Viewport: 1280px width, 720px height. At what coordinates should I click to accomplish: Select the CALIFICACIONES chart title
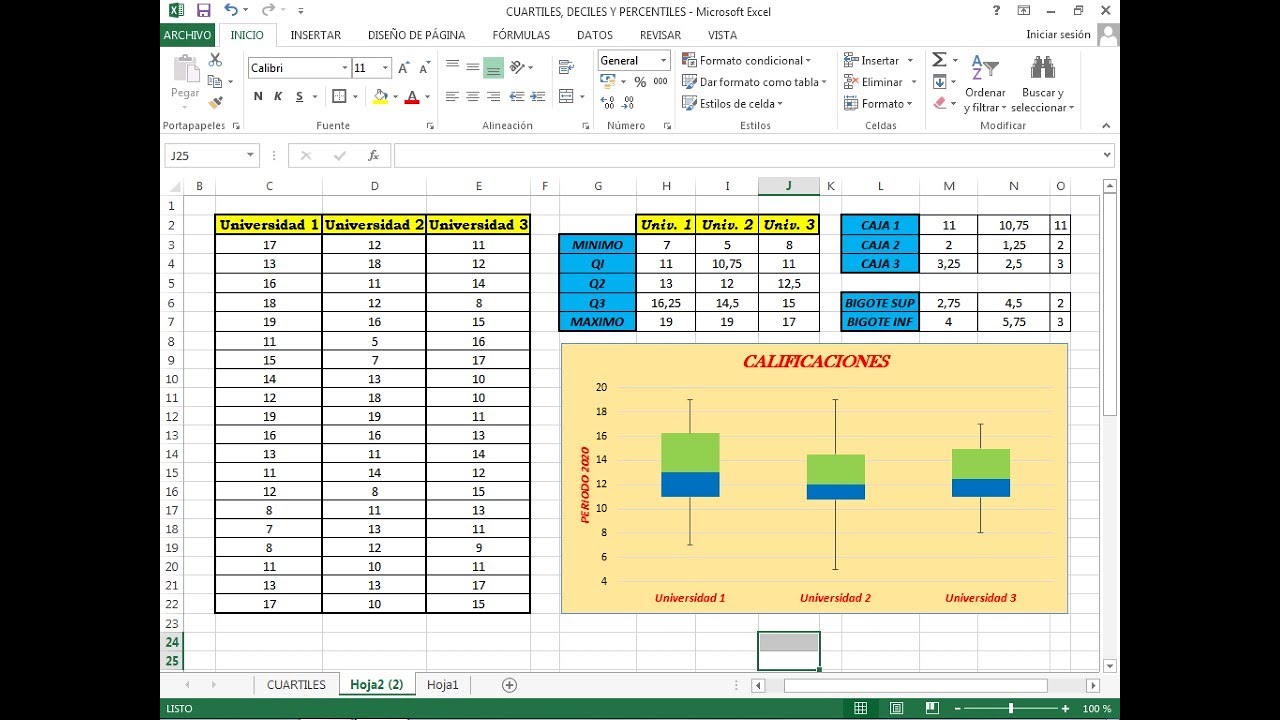pyautogui.click(x=816, y=361)
